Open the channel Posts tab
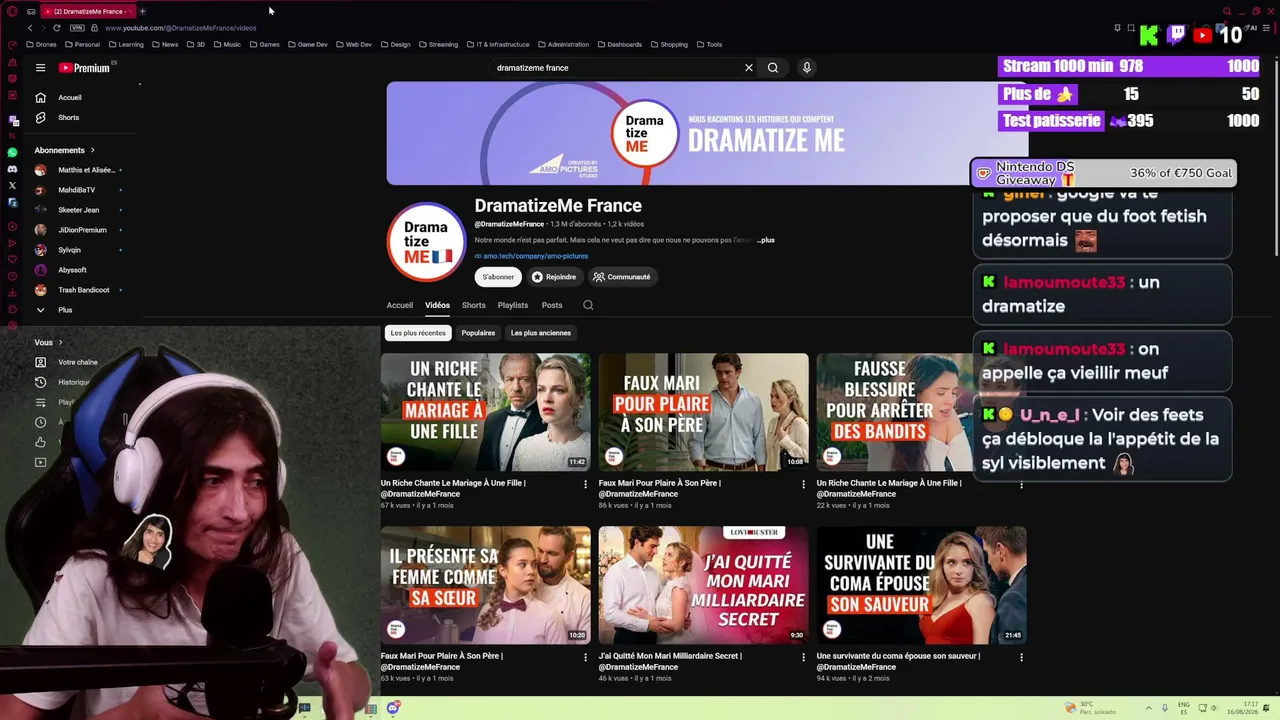The image size is (1280, 720). coord(552,305)
